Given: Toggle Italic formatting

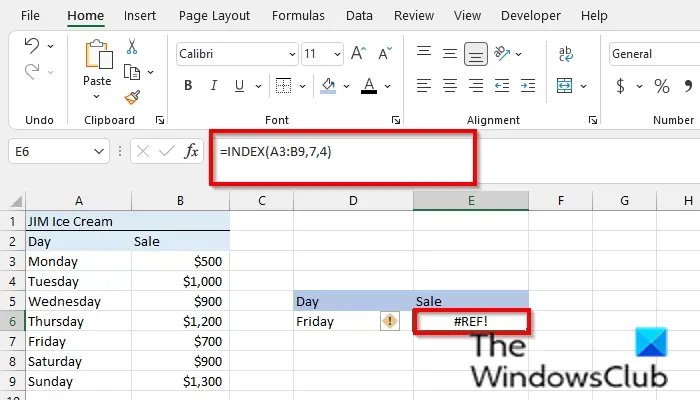Looking at the screenshot, I should (214, 85).
